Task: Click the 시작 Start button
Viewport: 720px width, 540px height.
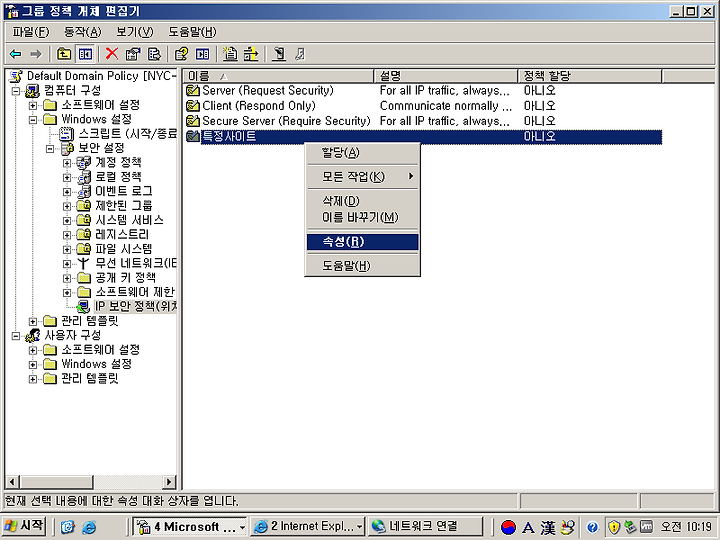Action: (24, 526)
